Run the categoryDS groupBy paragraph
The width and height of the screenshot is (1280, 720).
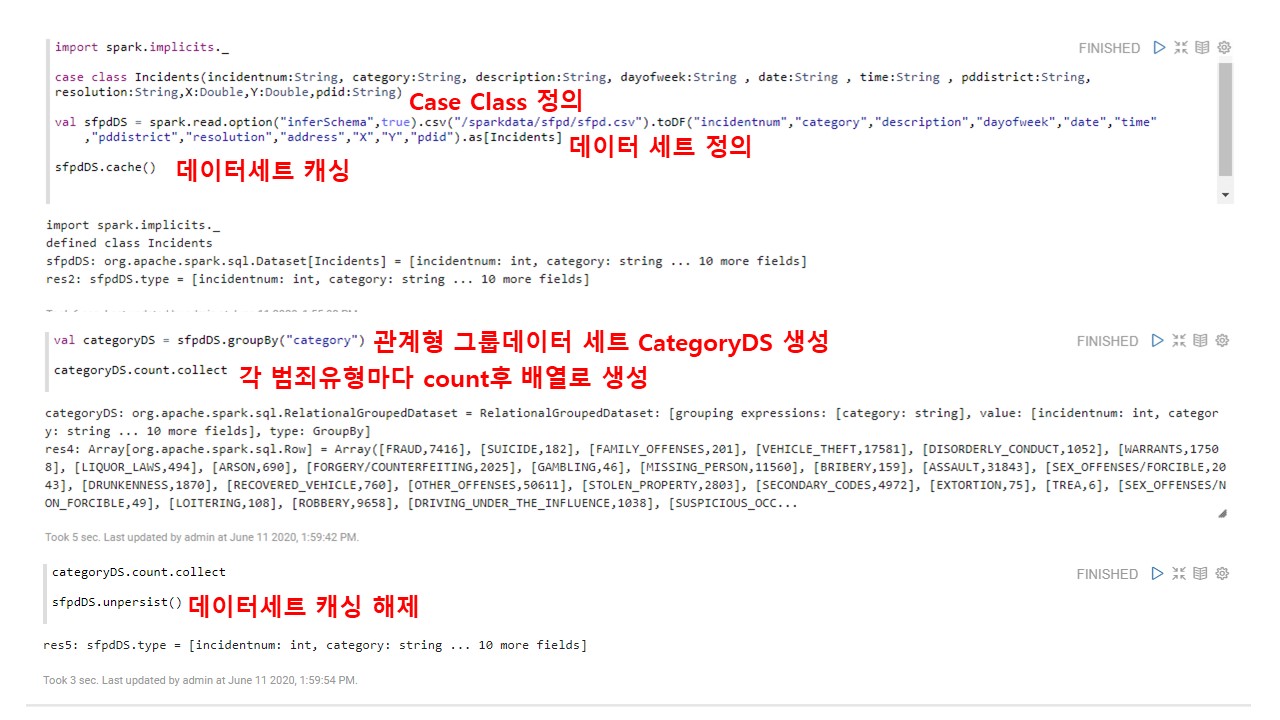[x=1158, y=340]
